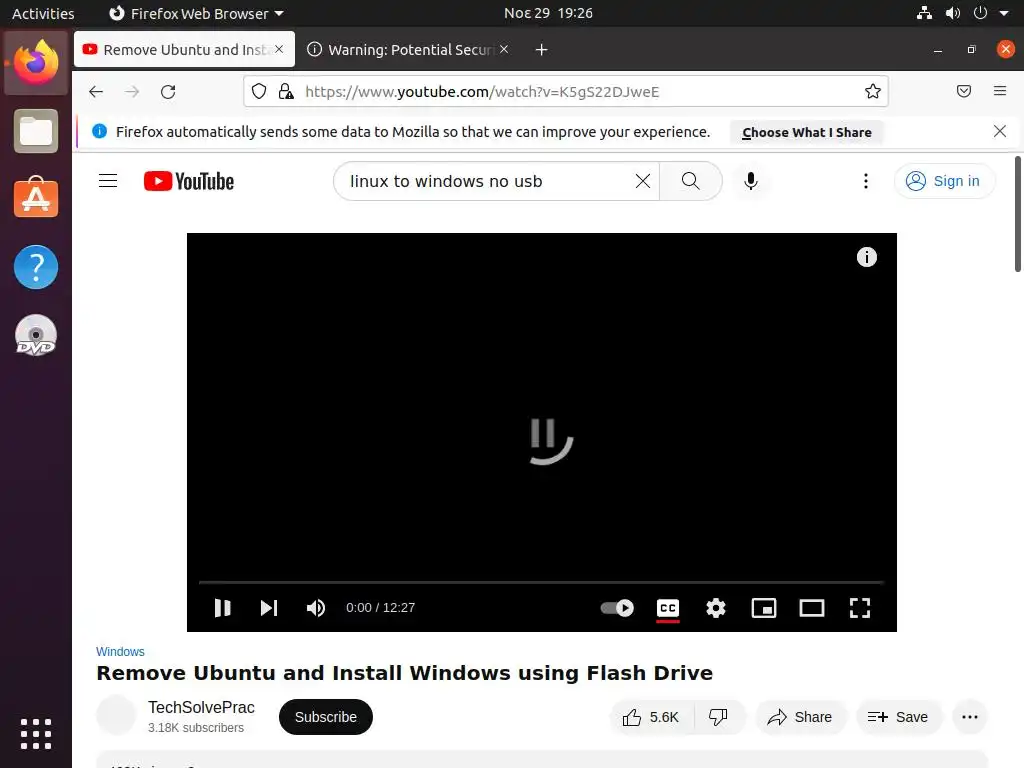Seek on the video progress bar
1024x768 pixels.
[x=541, y=581]
